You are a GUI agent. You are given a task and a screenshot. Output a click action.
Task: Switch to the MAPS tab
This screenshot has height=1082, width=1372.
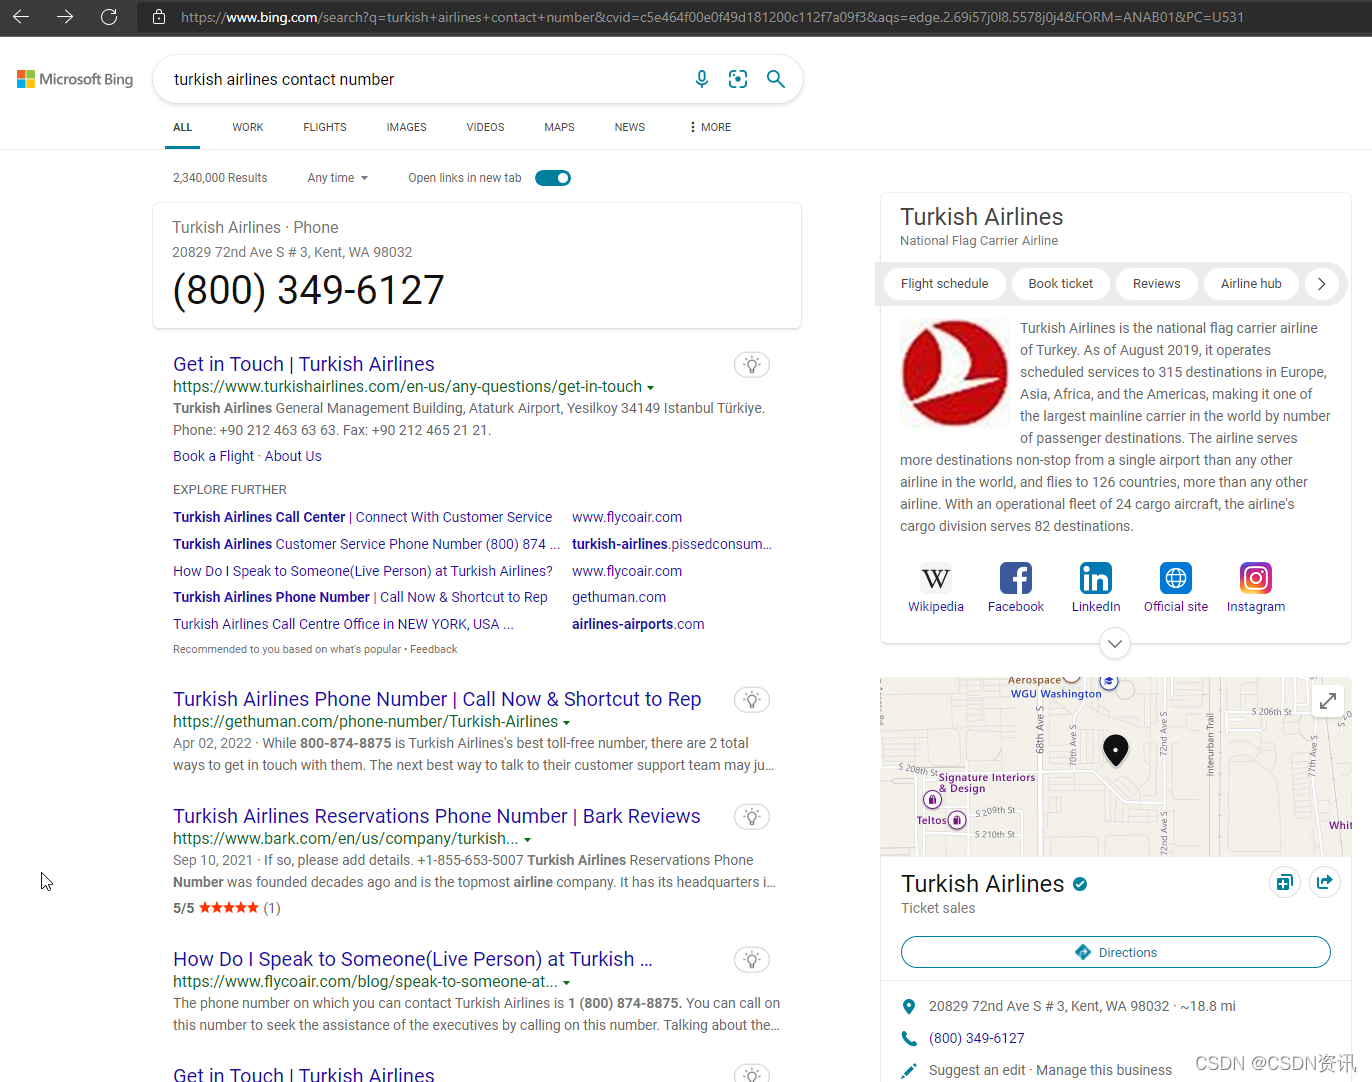(x=559, y=127)
